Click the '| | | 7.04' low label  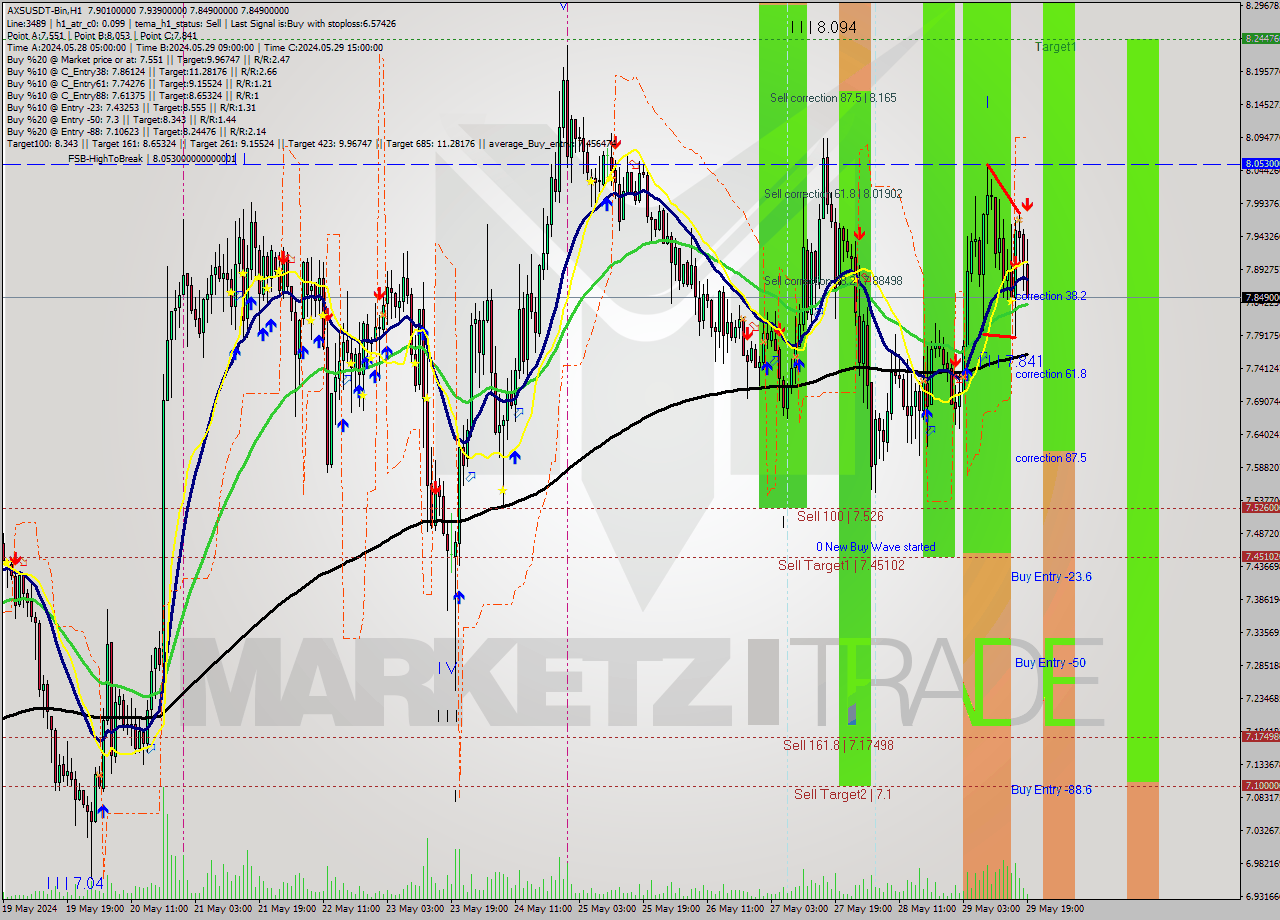(x=74, y=884)
